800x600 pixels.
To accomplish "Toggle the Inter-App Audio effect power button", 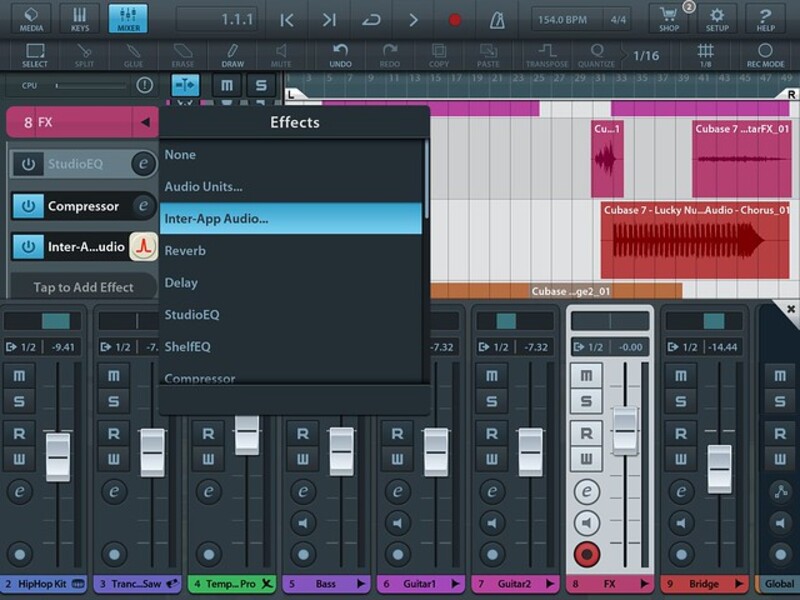I will pos(28,247).
